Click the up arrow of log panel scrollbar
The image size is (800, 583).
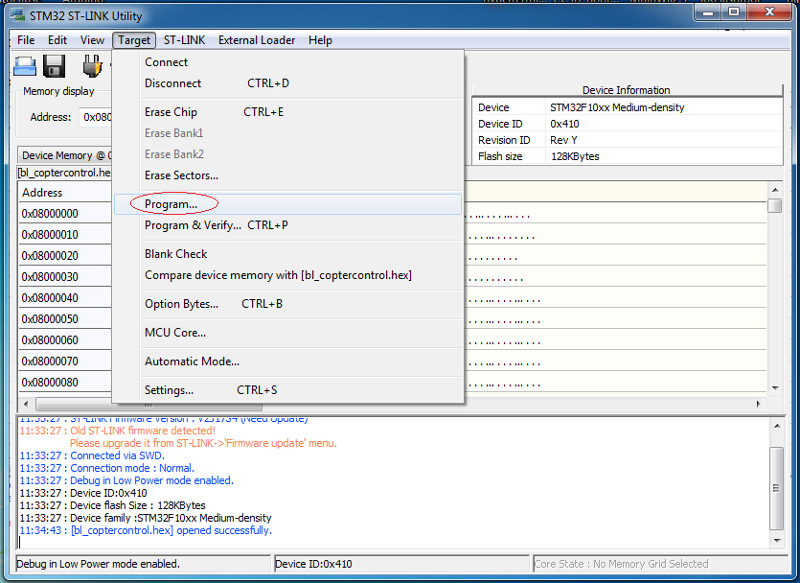pos(777,426)
